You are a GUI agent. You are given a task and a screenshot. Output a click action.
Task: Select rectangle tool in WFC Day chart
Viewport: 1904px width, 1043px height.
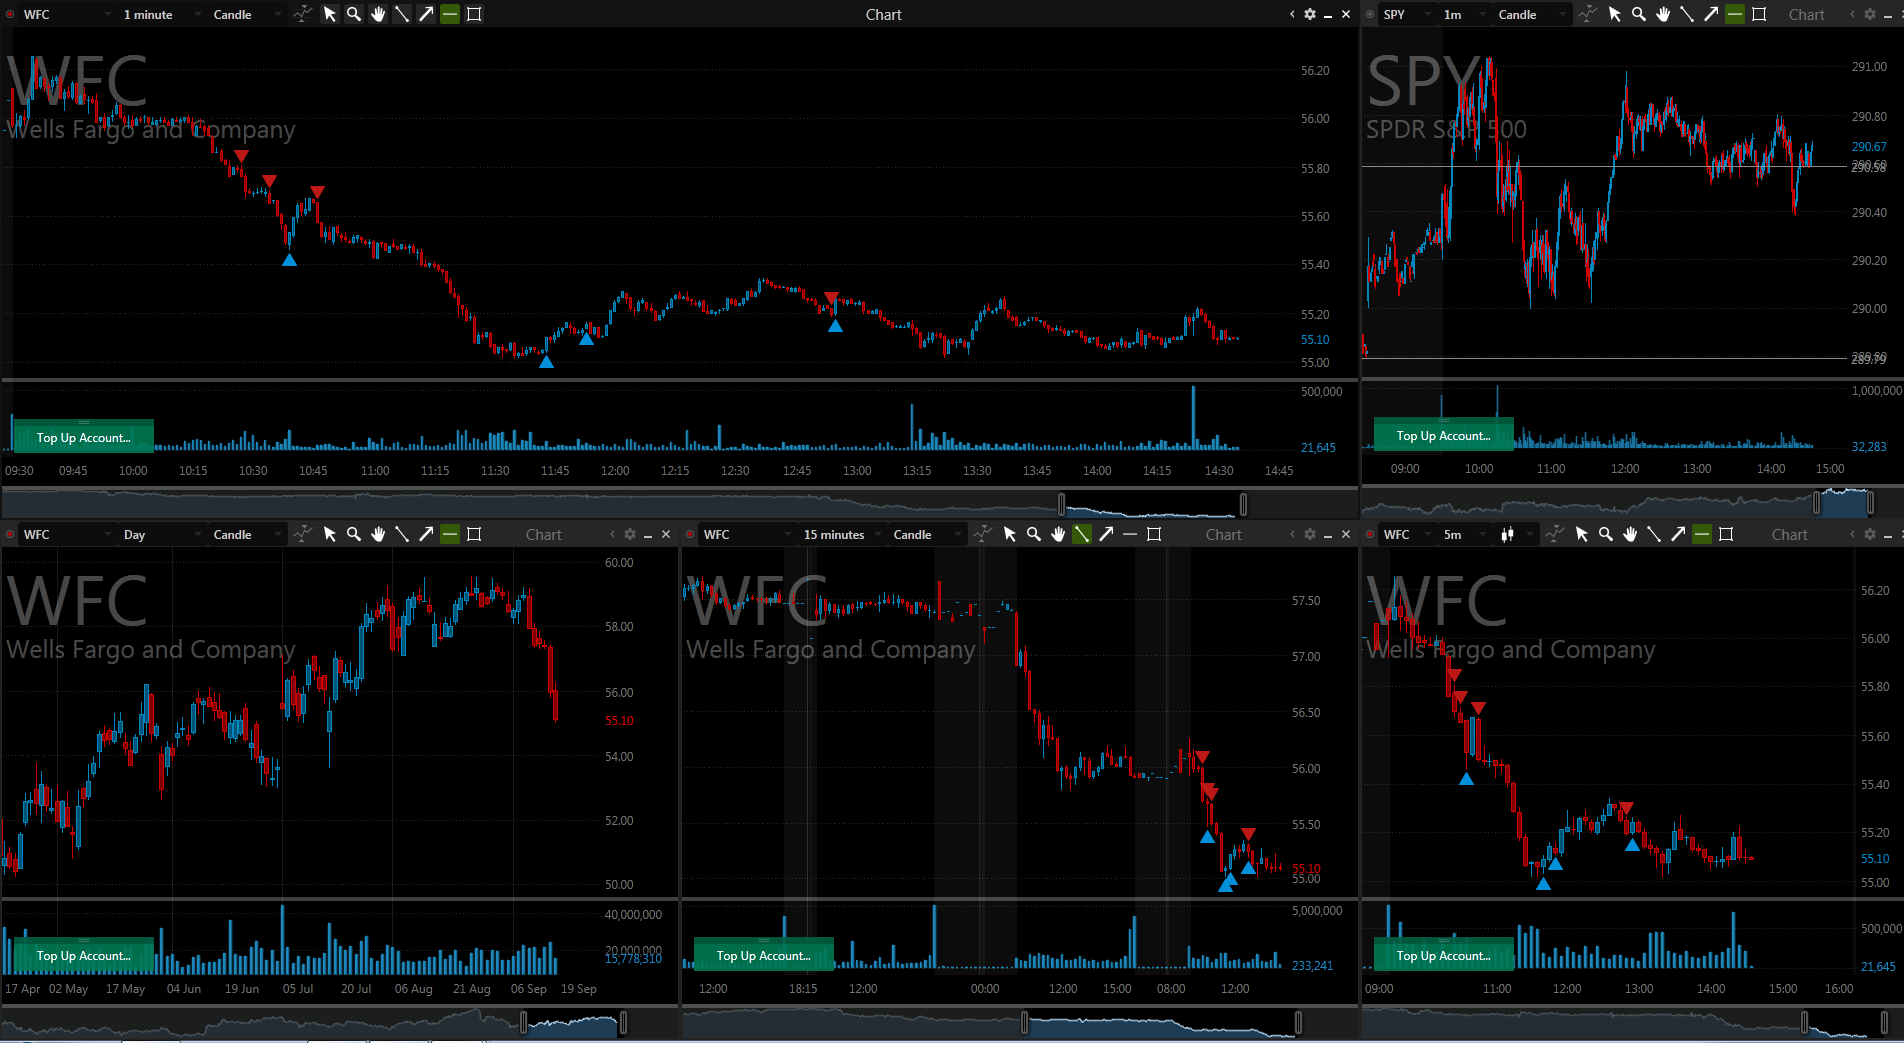(474, 534)
